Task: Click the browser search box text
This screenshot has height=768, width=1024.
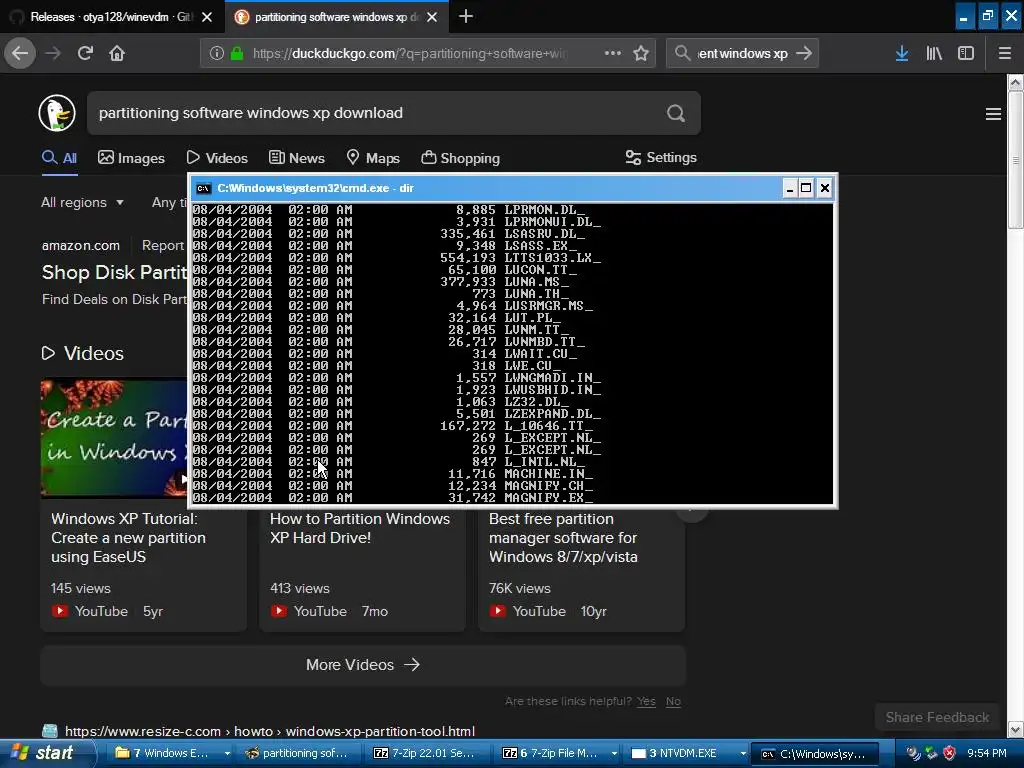Action: (743, 54)
